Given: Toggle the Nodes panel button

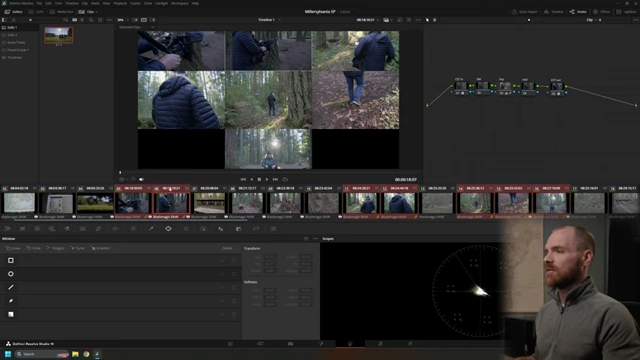Looking at the screenshot, I should [x=578, y=12].
